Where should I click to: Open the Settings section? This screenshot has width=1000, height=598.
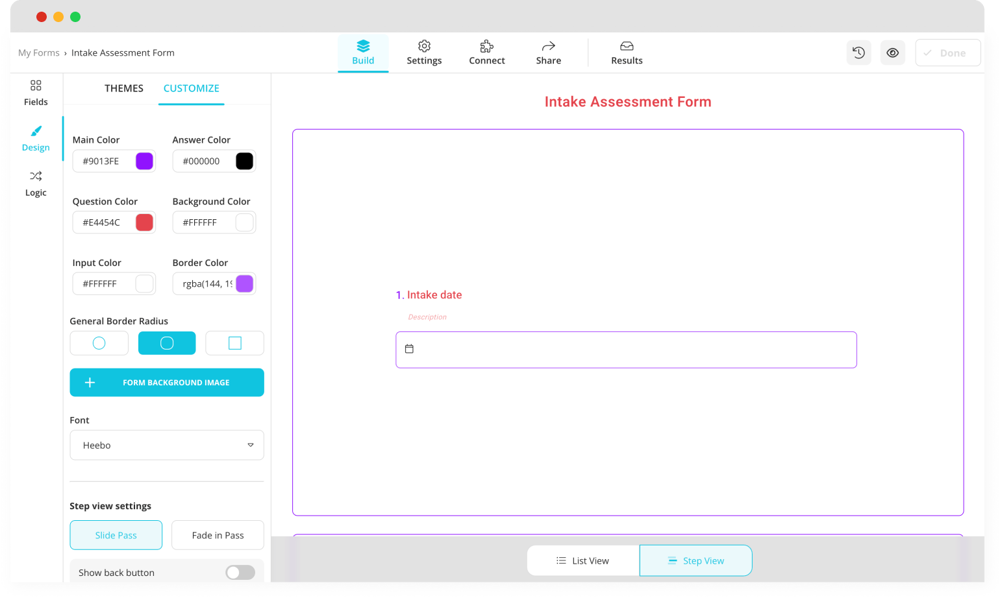[x=424, y=52]
